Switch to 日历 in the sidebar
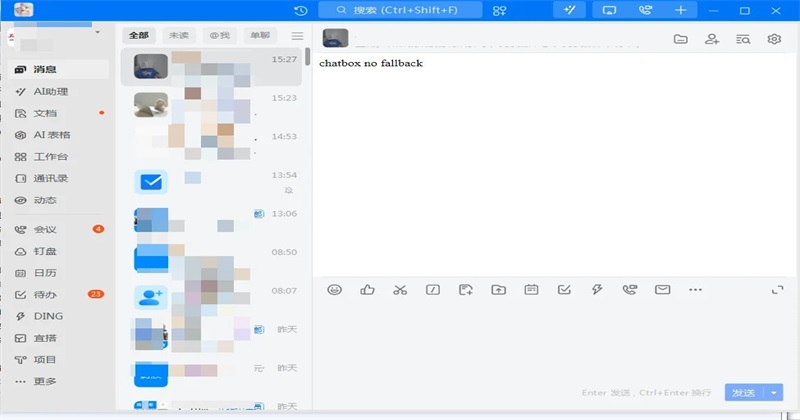 click(45, 272)
